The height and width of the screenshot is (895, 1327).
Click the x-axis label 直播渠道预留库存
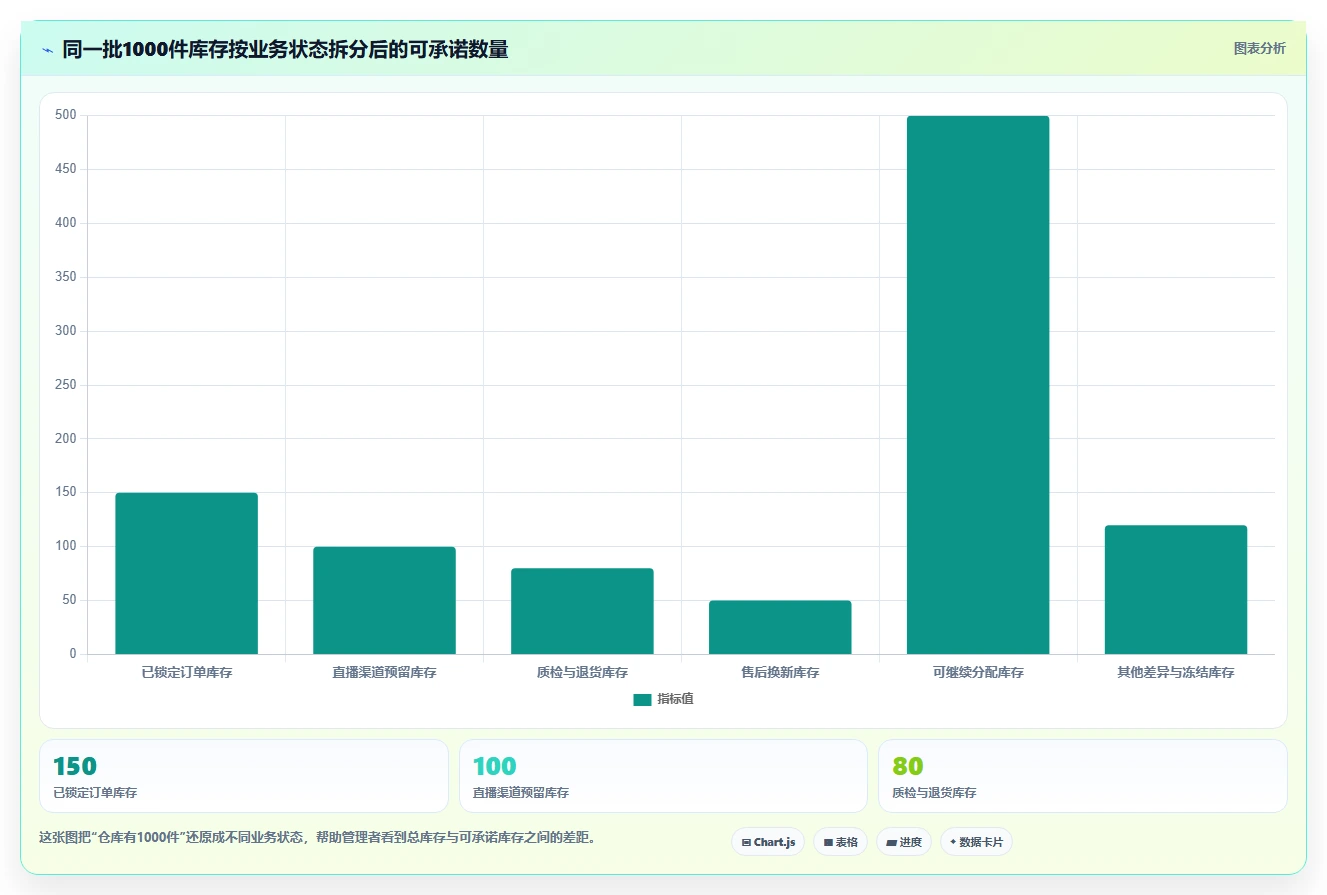click(x=384, y=673)
